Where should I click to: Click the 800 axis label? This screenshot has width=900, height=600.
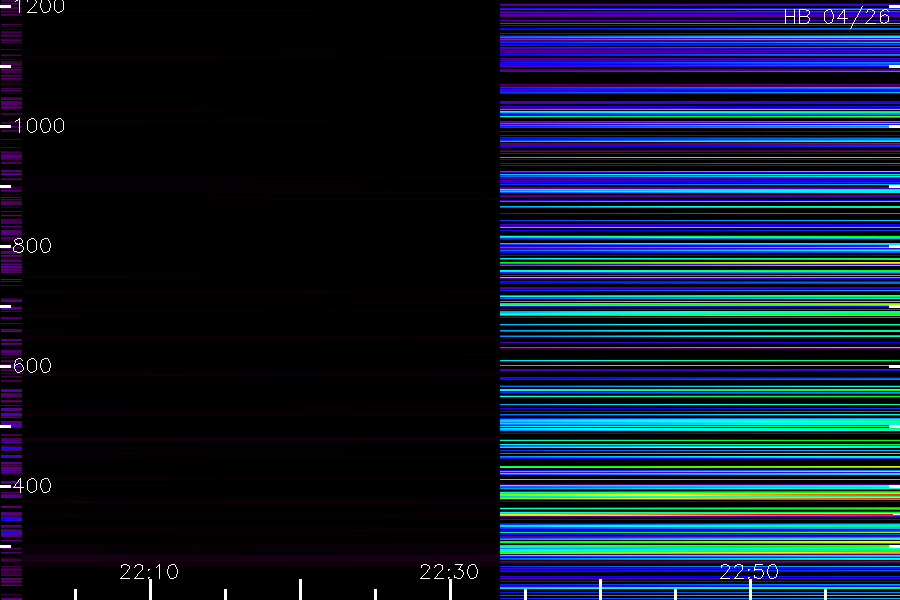click(x=32, y=246)
